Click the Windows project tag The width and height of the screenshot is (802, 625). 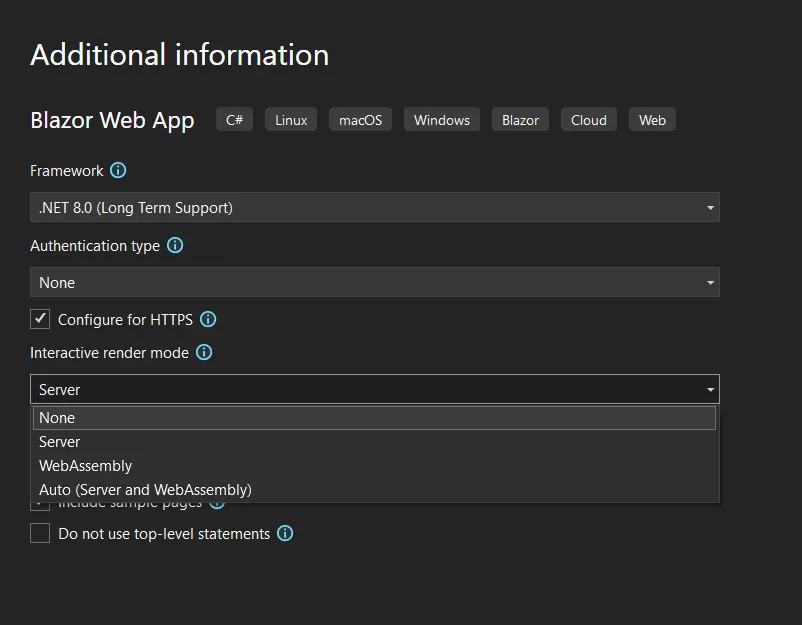(441, 119)
